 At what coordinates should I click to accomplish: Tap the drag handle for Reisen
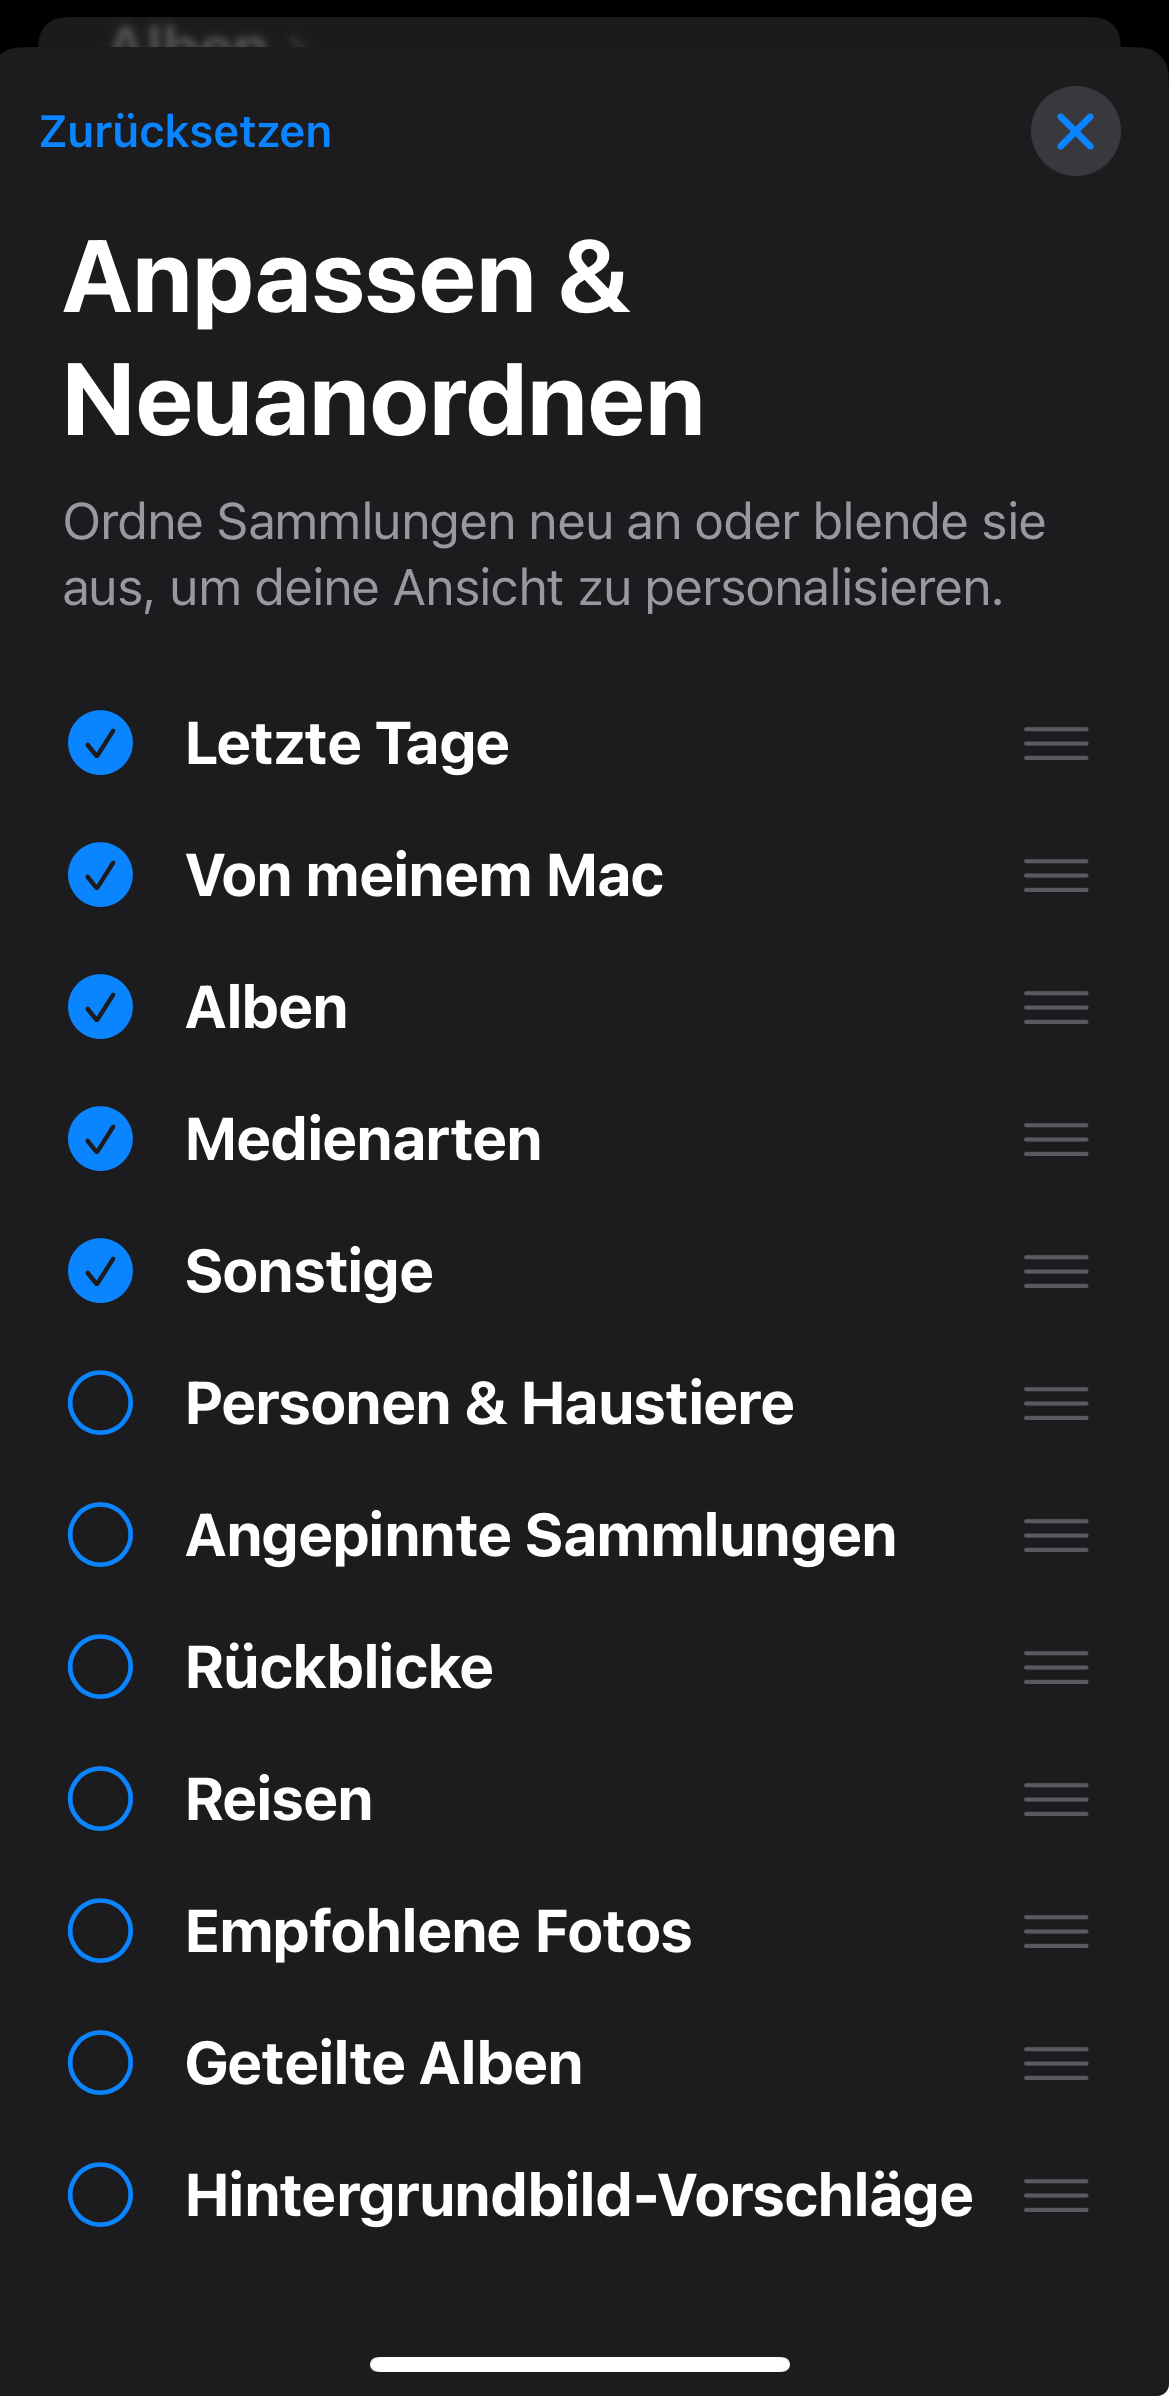coord(1056,1799)
